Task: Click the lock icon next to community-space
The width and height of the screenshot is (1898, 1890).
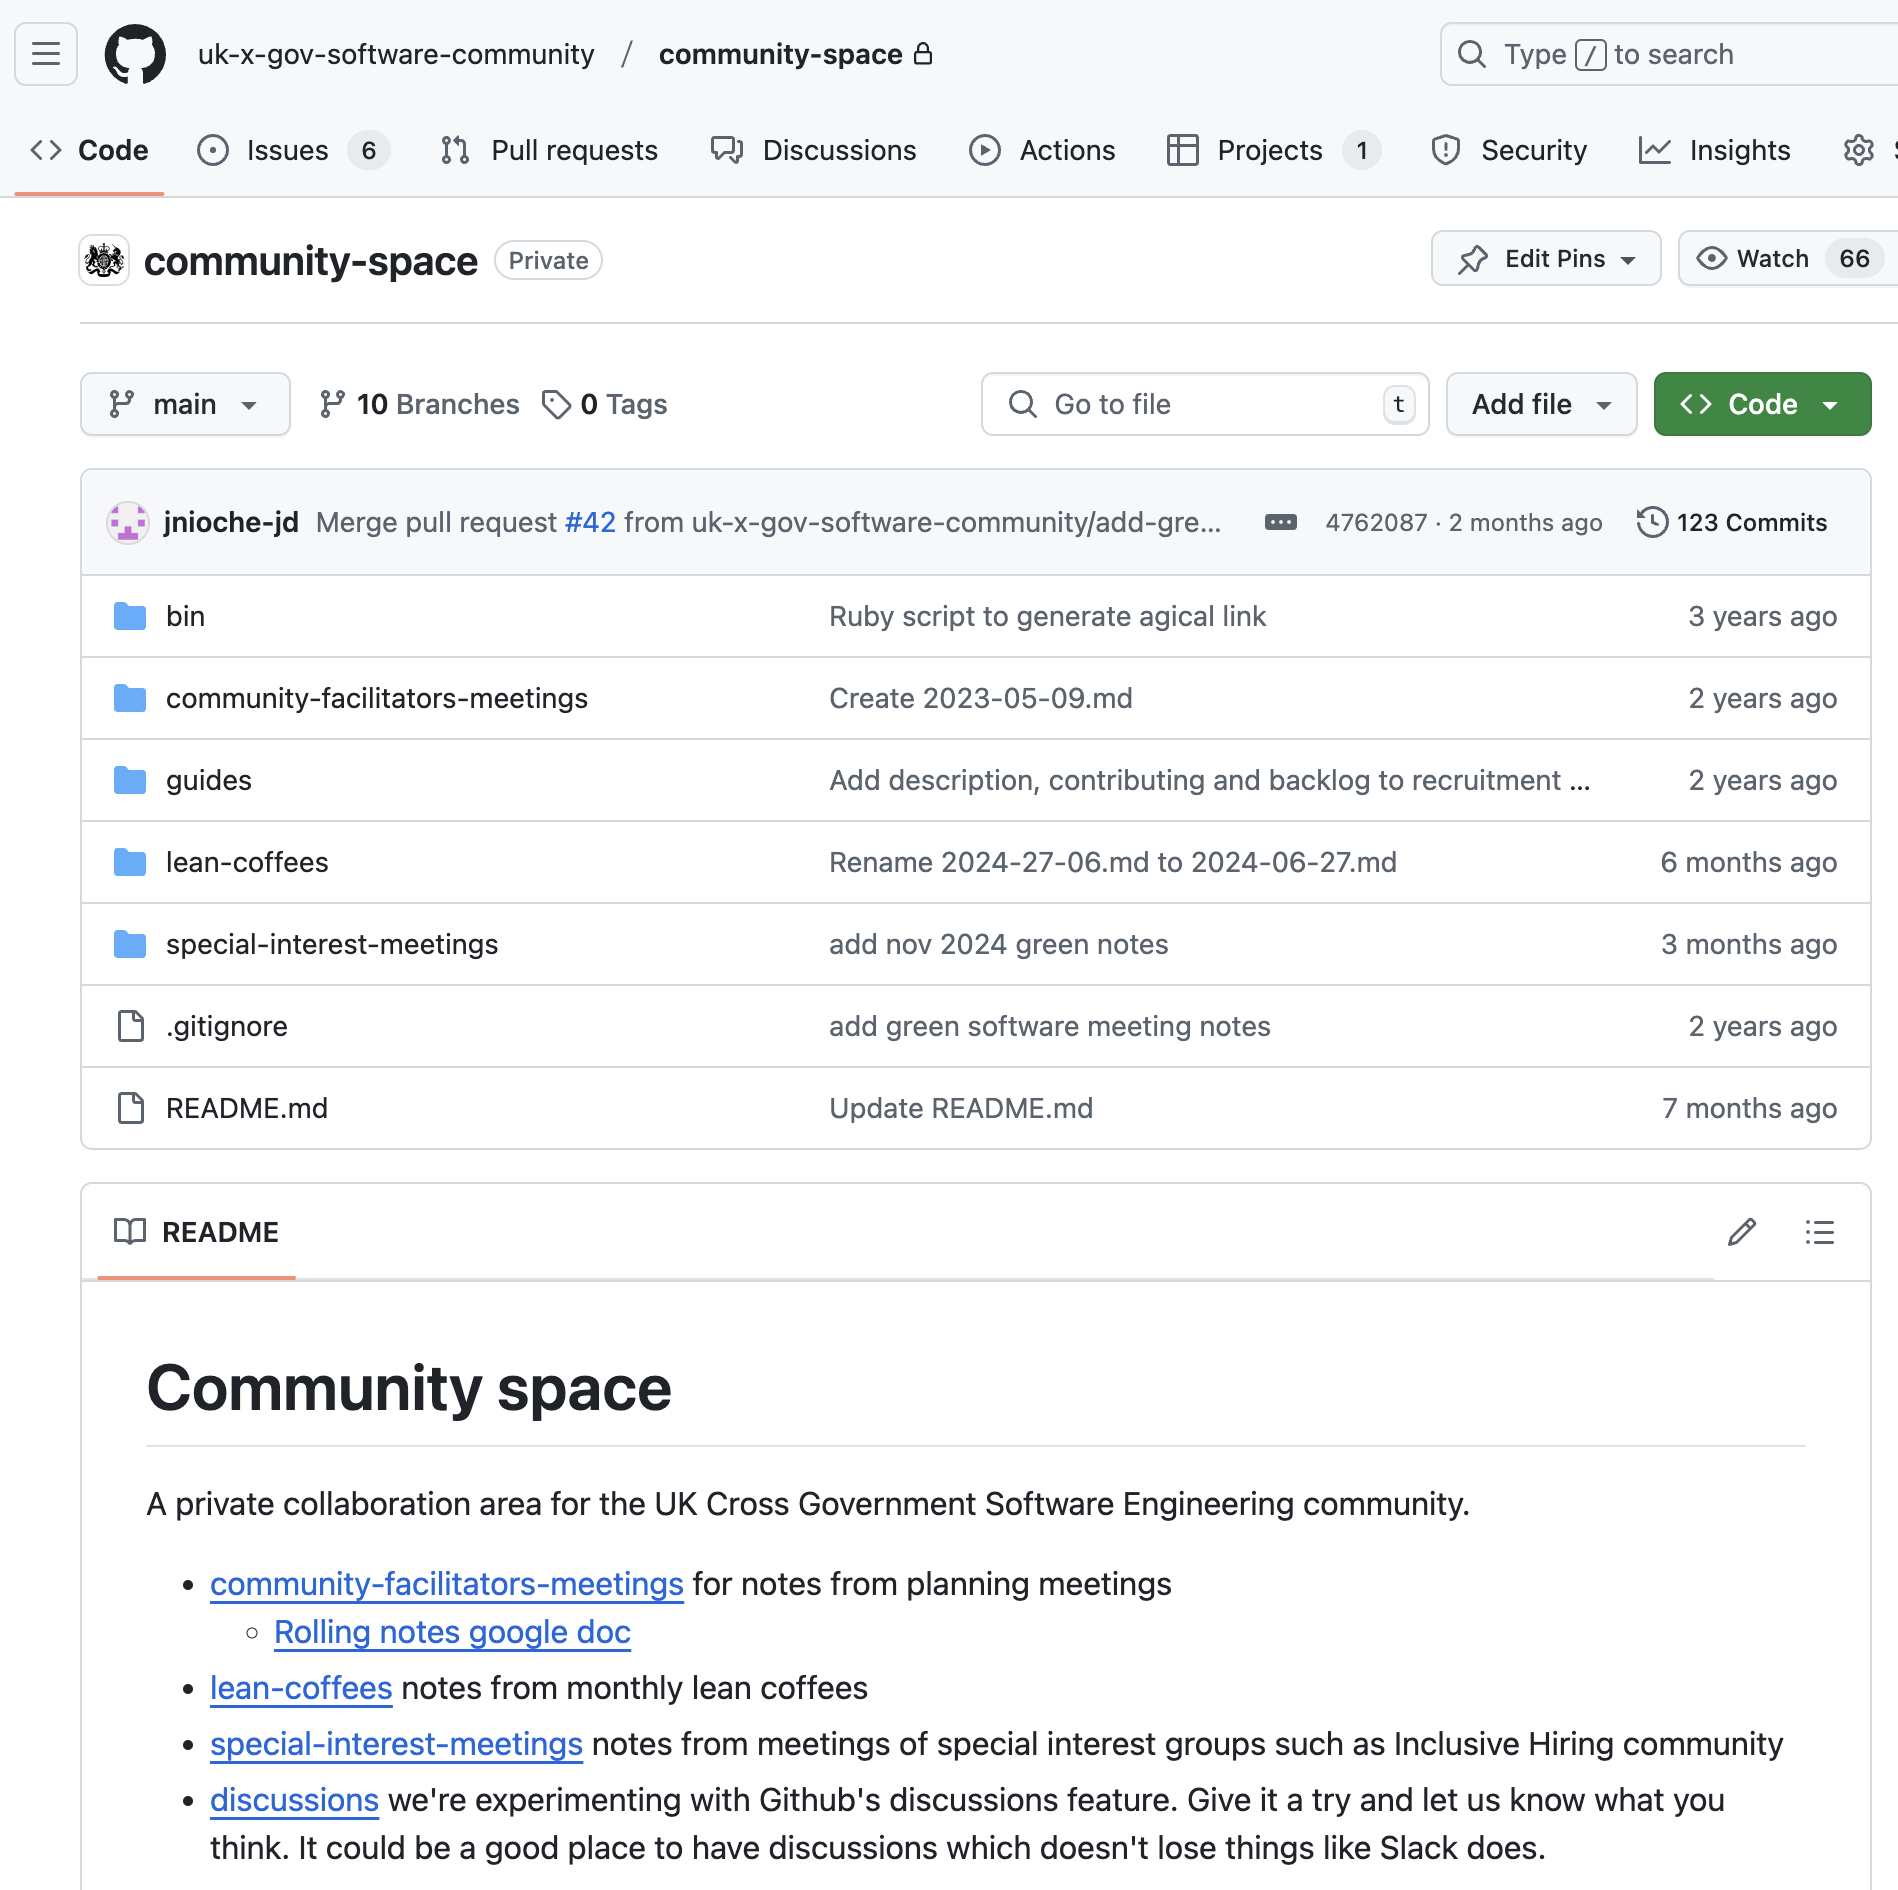Action: [x=924, y=54]
